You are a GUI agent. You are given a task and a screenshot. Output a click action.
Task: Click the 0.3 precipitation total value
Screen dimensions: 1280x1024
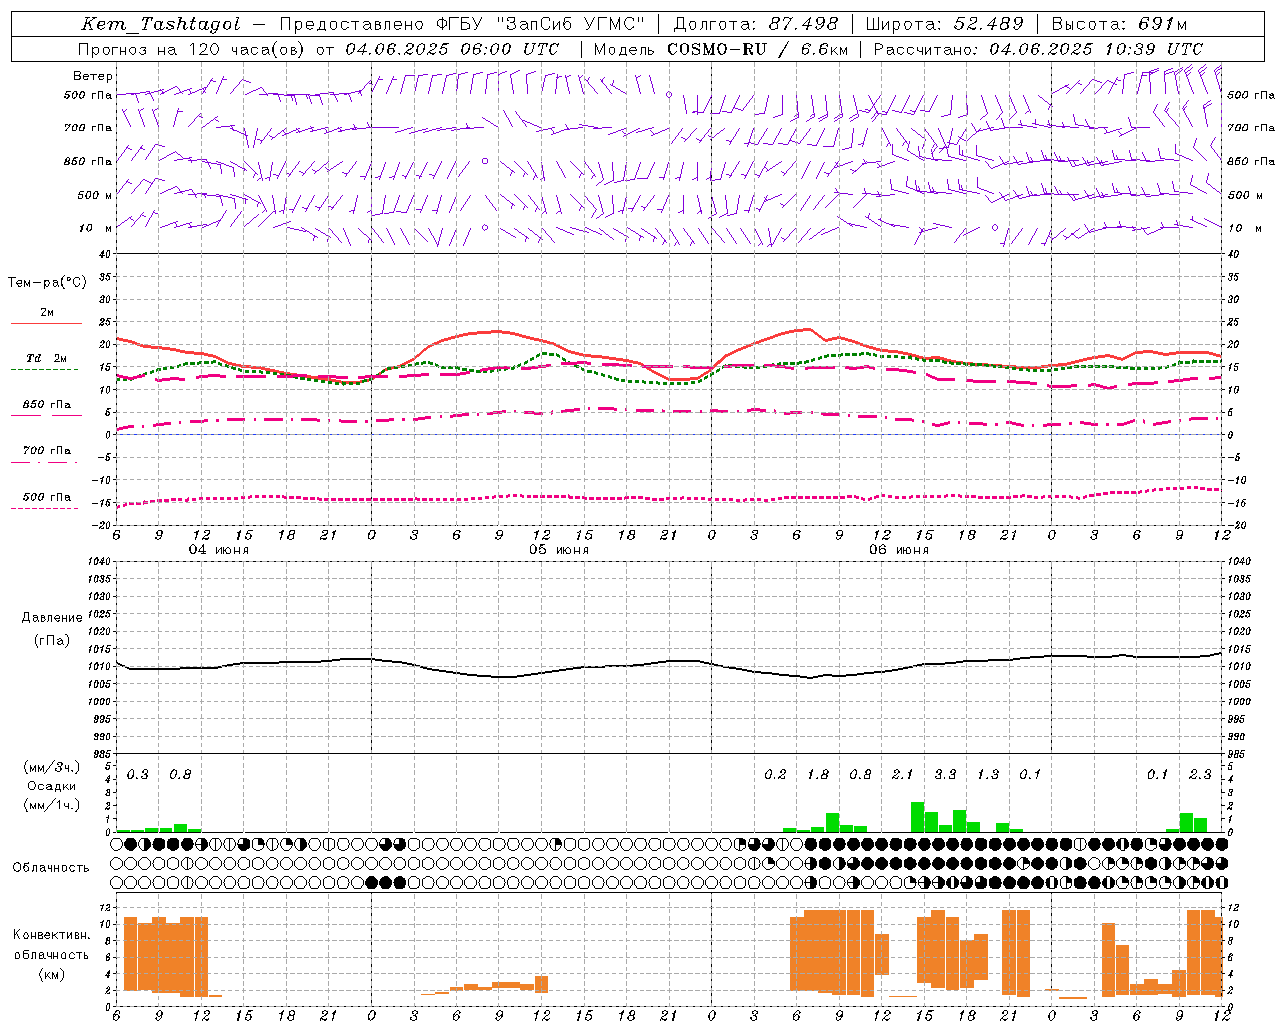click(138, 775)
